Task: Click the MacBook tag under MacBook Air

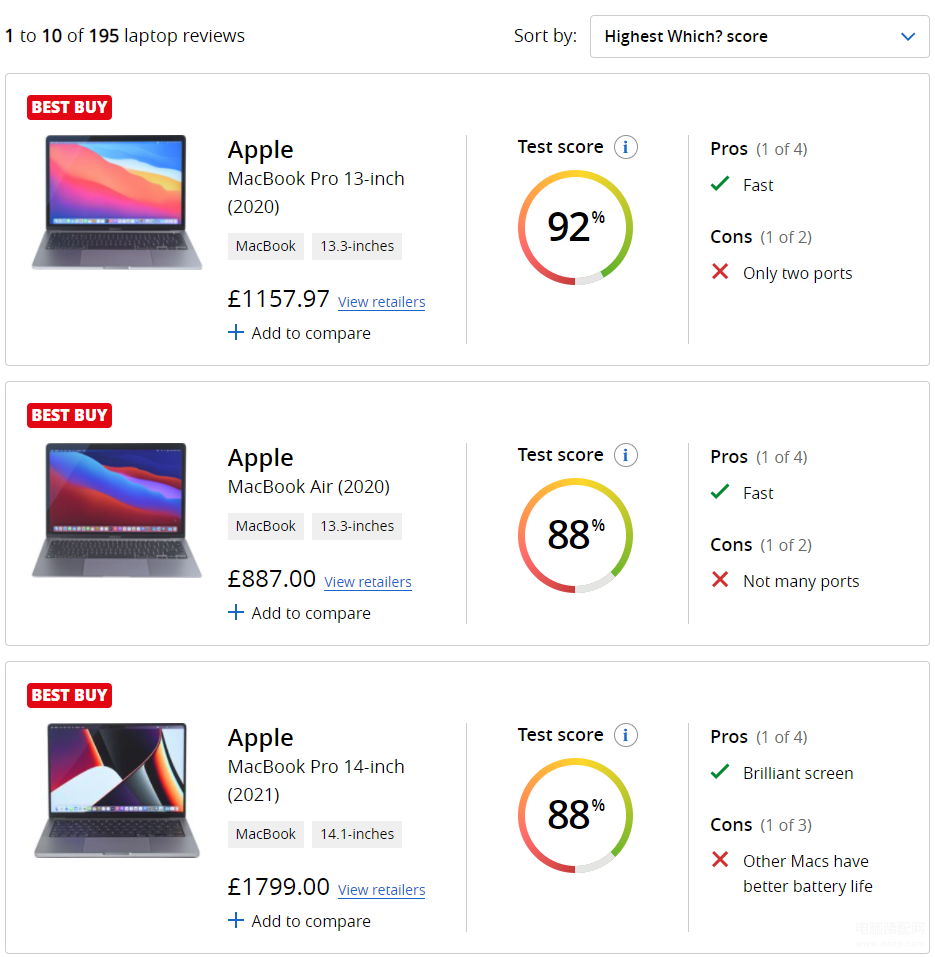Action: [x=265, y=526]
